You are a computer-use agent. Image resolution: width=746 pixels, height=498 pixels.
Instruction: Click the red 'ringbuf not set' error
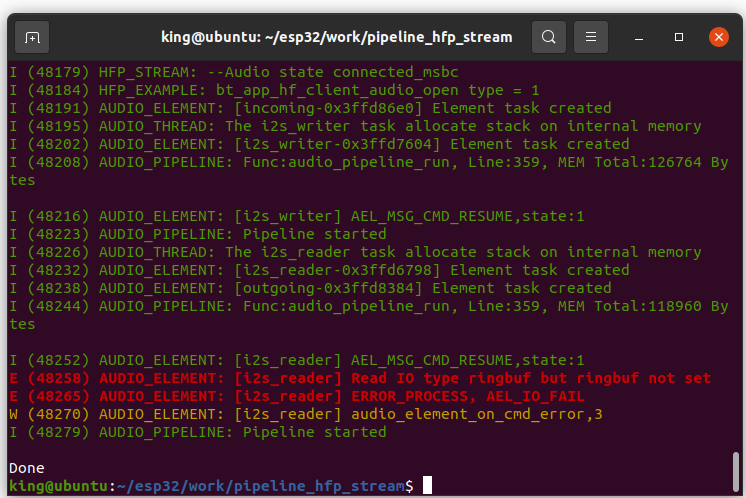pyautogui.click(x=360, y=379)
